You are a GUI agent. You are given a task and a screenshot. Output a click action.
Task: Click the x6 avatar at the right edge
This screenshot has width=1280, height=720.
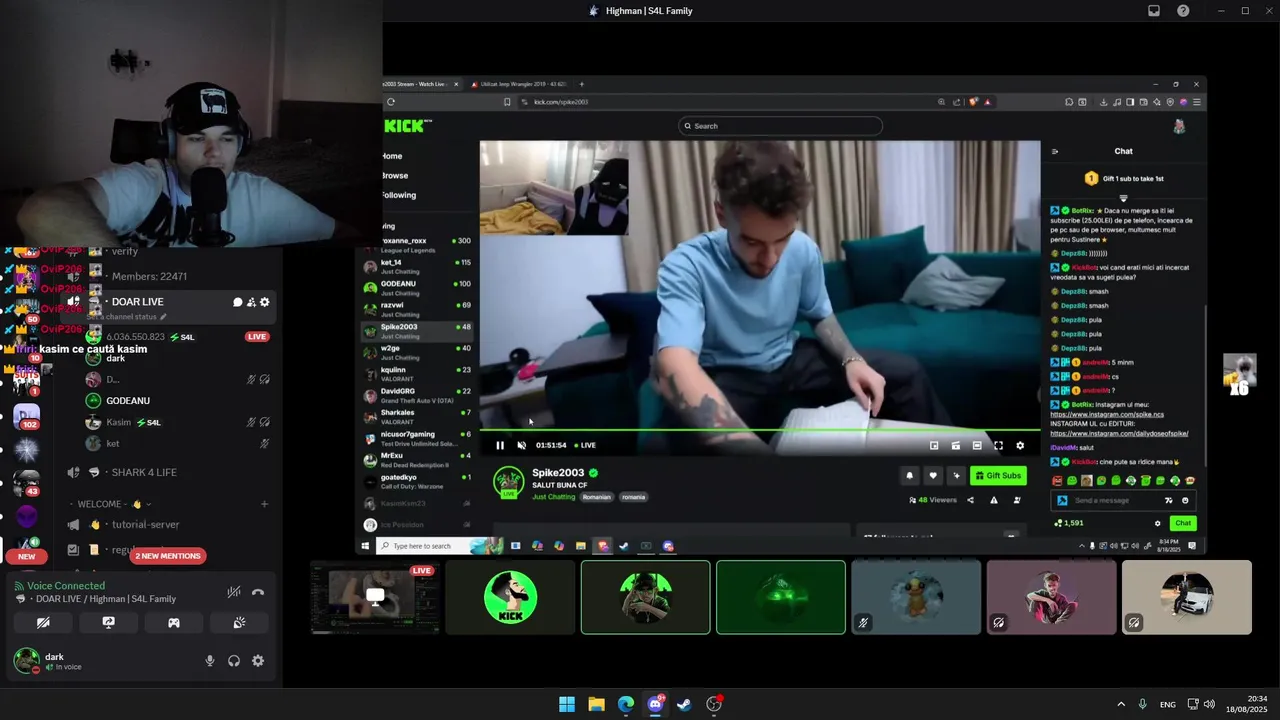point(1240,375)
